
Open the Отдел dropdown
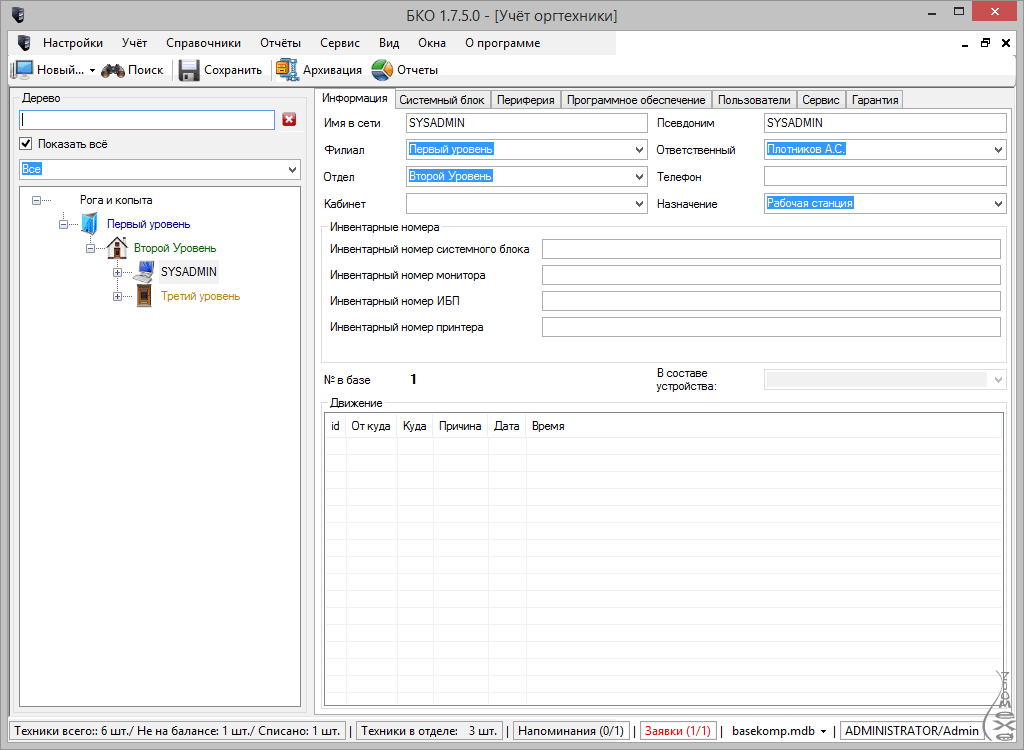click(x=639, y=176)
